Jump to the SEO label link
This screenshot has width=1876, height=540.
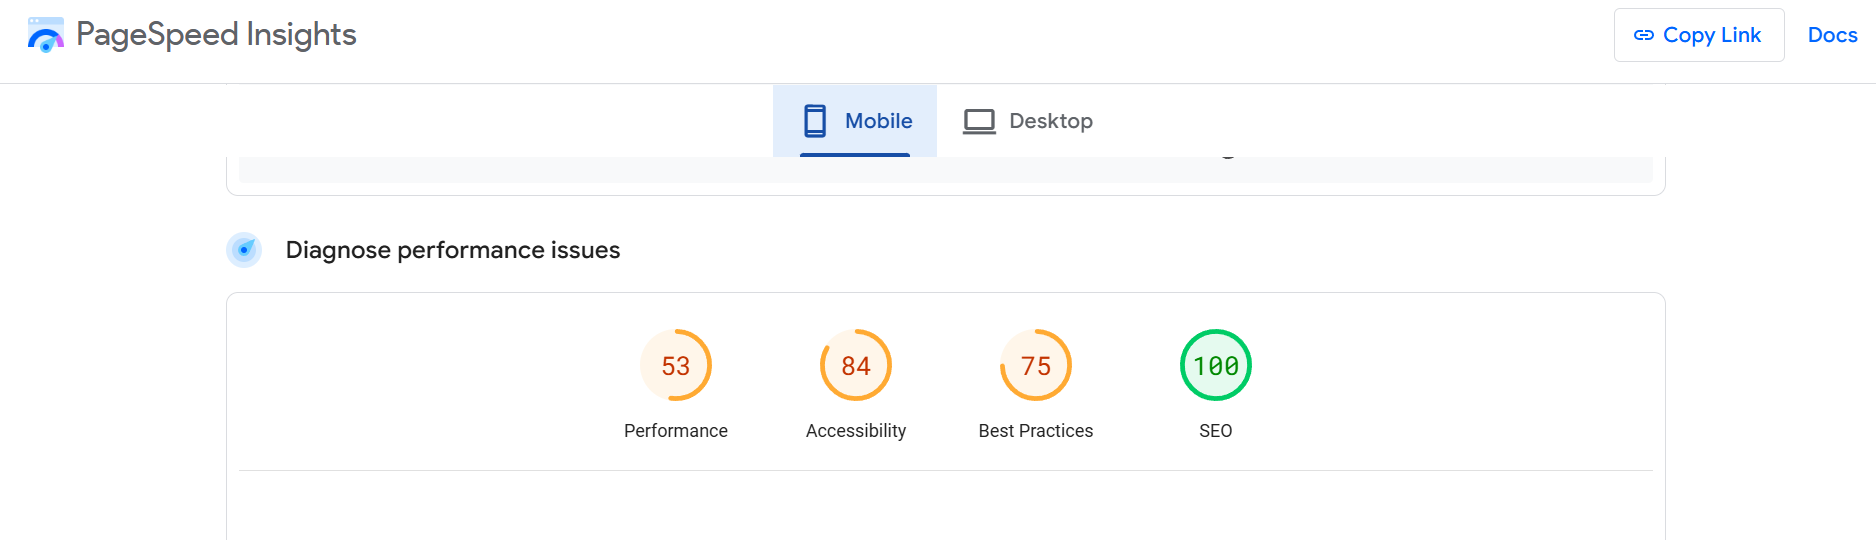pos(1216,431)
